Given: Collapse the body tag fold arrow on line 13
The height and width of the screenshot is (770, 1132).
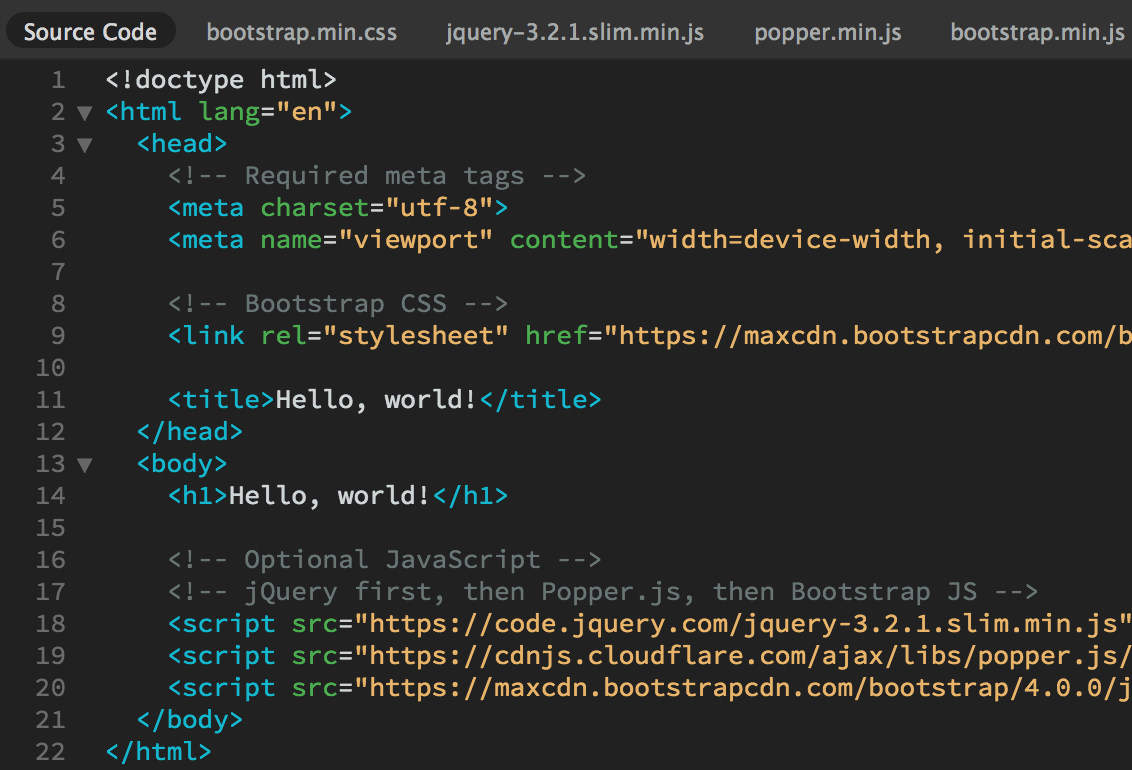Looking at the screenshot, I should [x=84, y=465].
